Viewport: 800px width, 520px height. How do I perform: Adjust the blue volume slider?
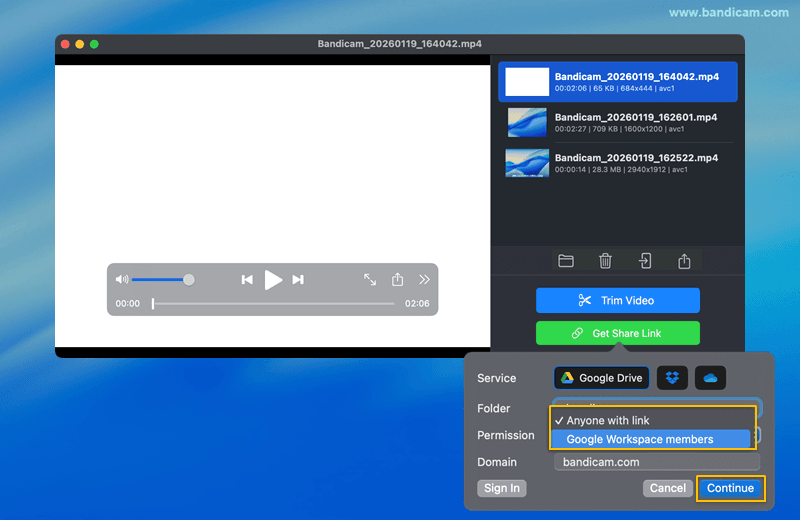pyautogui.click(x=162, y=279)
